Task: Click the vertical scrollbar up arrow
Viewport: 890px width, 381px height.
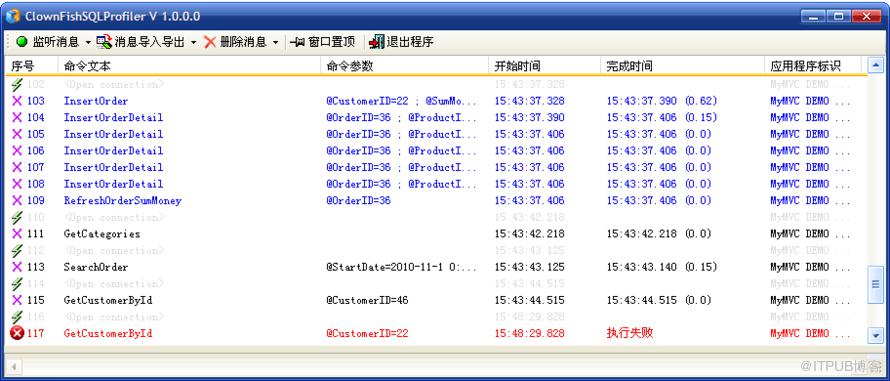Action: click(876, 64)
